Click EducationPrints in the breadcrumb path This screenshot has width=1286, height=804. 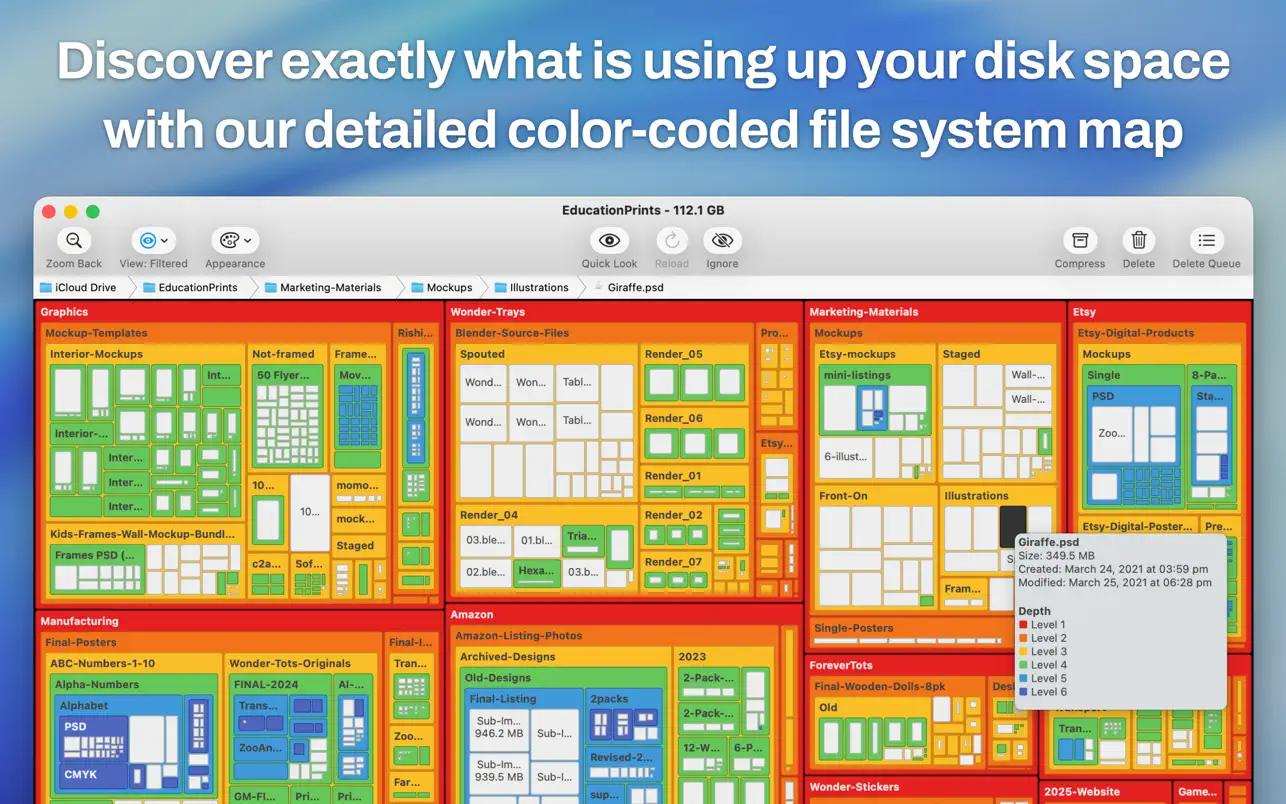coord(197,287)
